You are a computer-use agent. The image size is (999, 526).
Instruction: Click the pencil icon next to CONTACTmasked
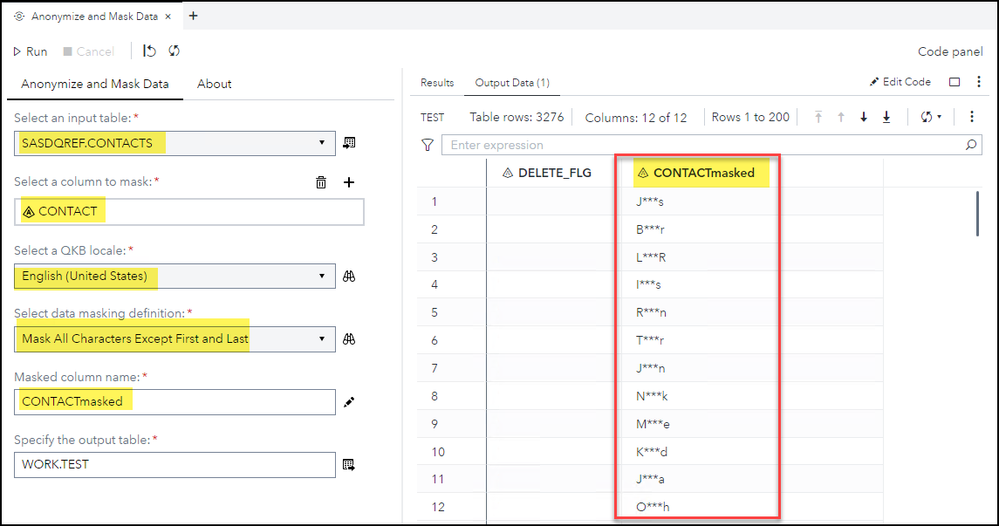(349, 402)
